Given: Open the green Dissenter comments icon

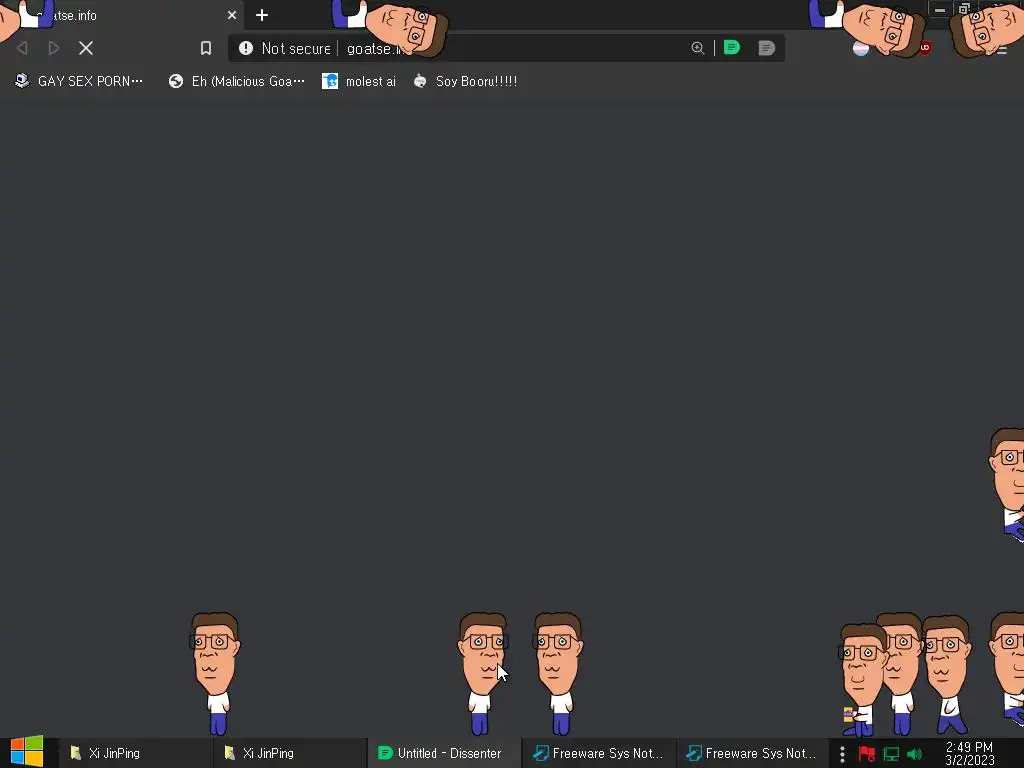Looking at the screenshot, I should [x=731, y=48].
